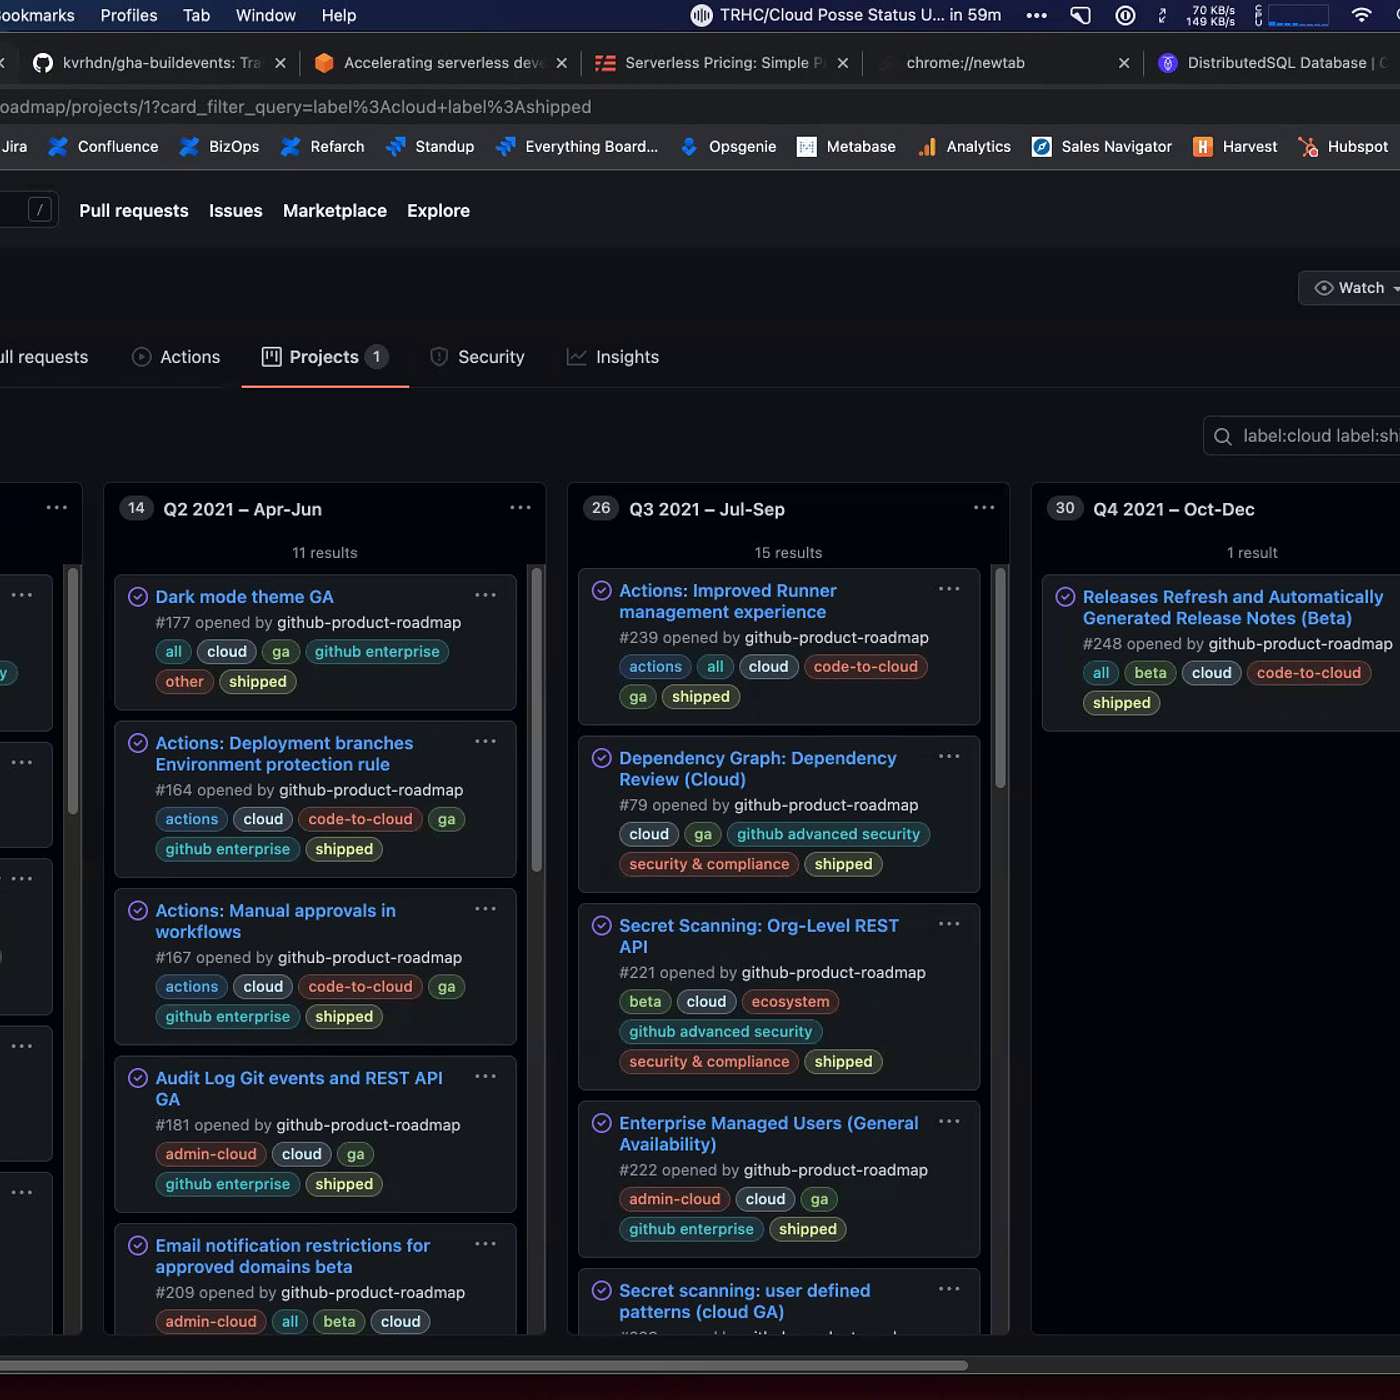This screenshot has width=1400, height=1400.
Task: Click the status icon on Deployment branches card
Action: 138,743
